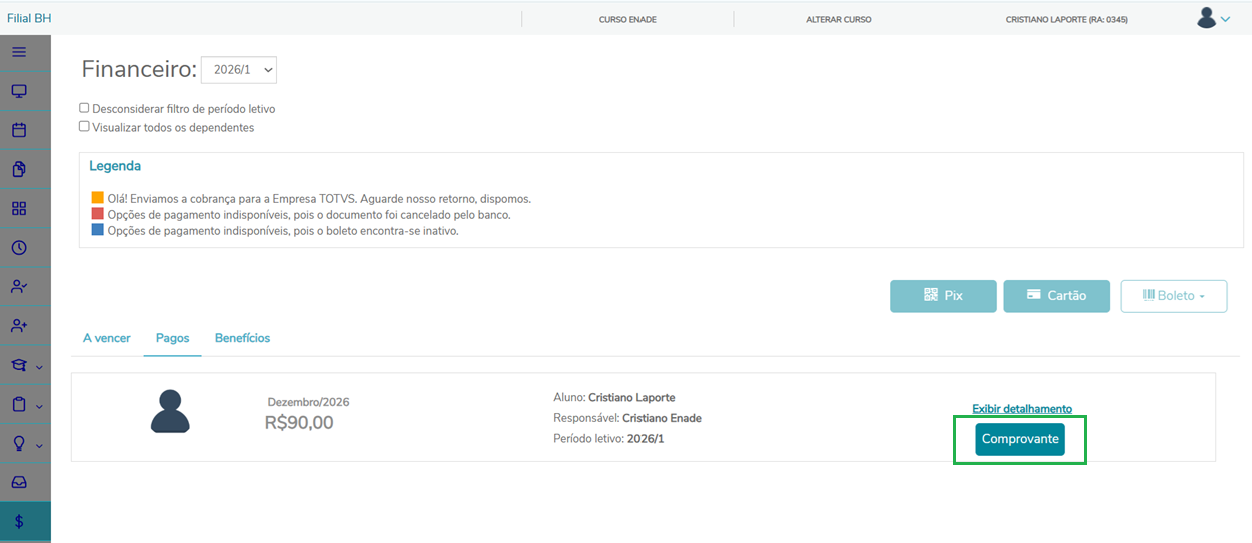Open the Boleto dropdown button

coord(1174,296)
